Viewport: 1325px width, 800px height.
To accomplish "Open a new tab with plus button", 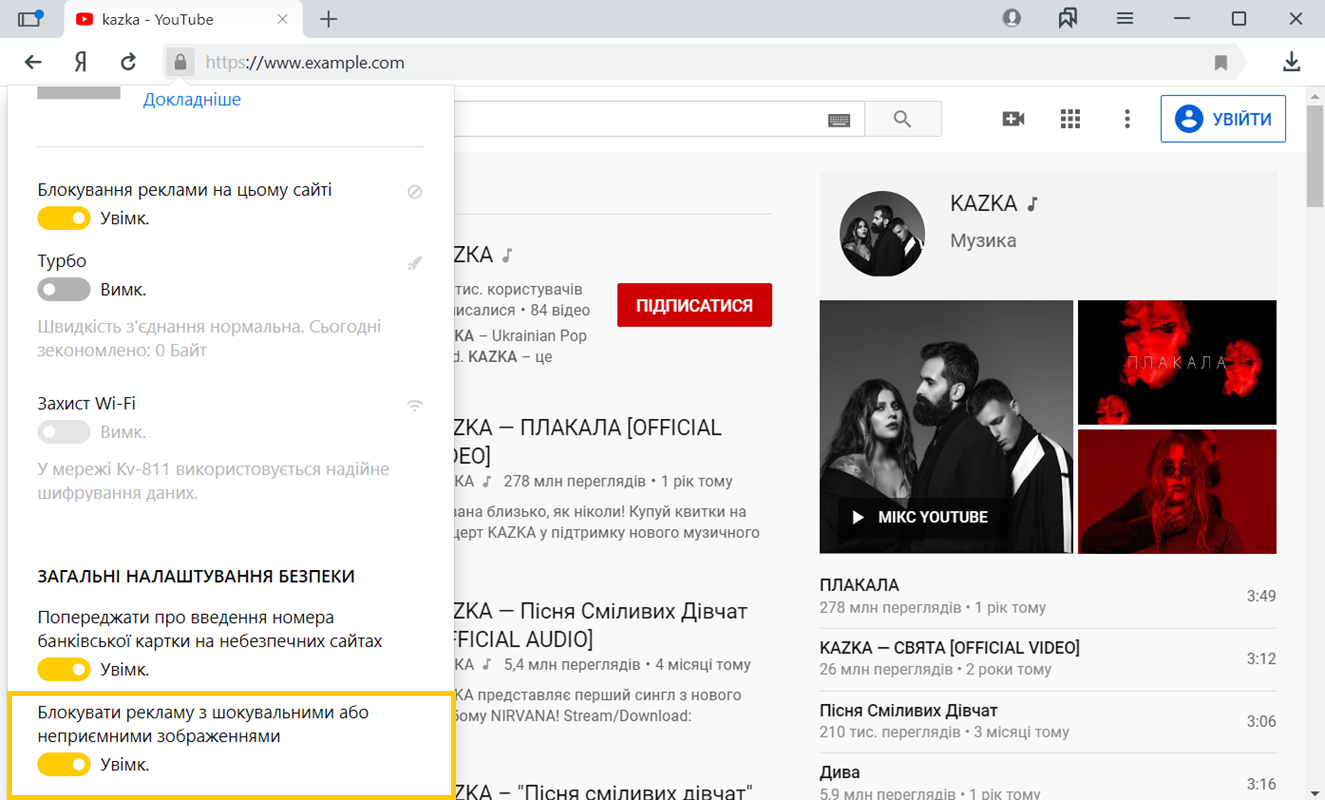I will coord(328,19).
